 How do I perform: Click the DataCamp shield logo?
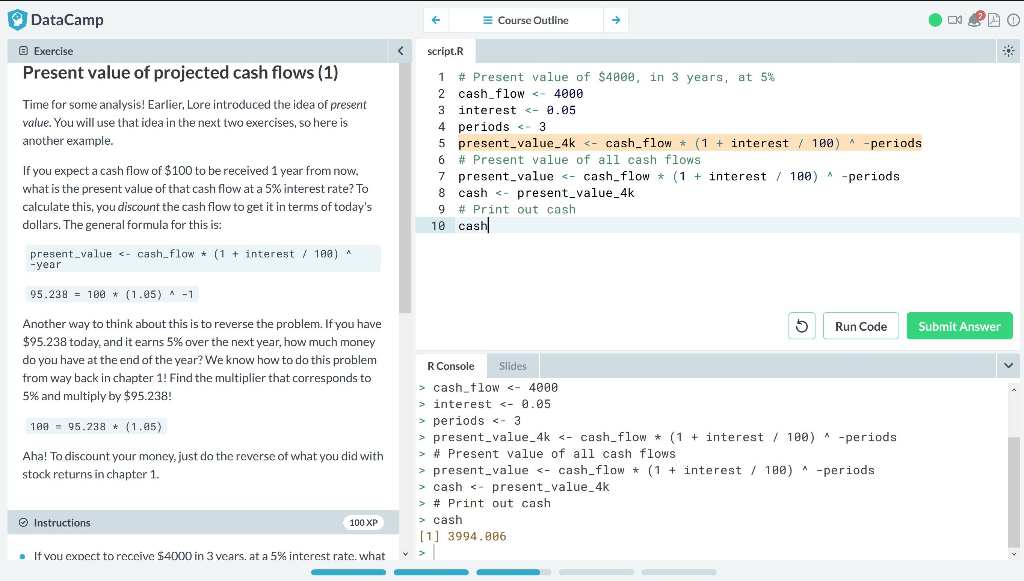coord(16,19)
